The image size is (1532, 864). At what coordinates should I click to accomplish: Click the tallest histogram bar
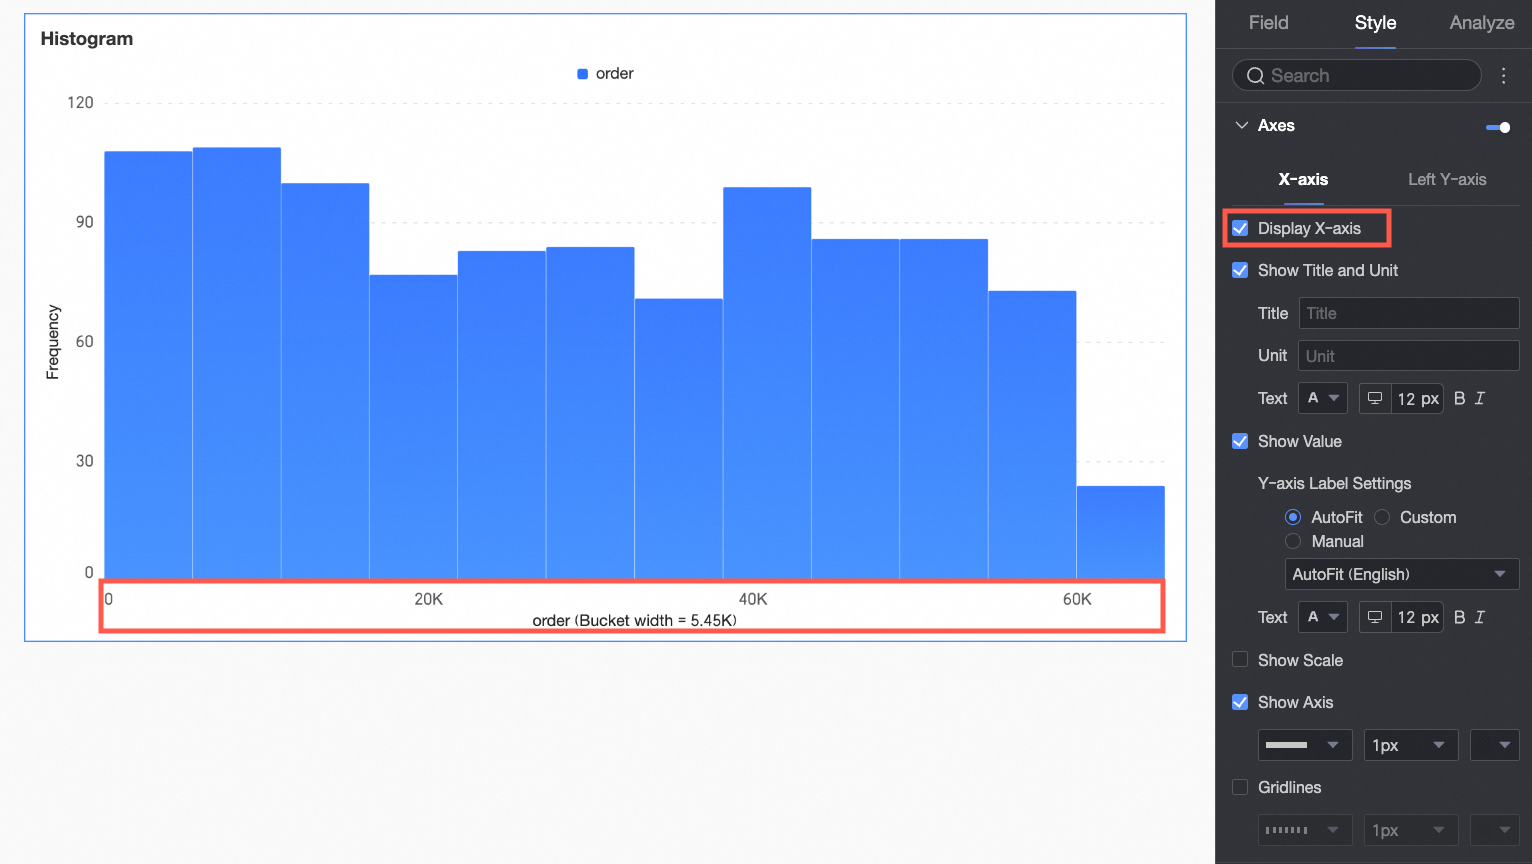point(237,363)
